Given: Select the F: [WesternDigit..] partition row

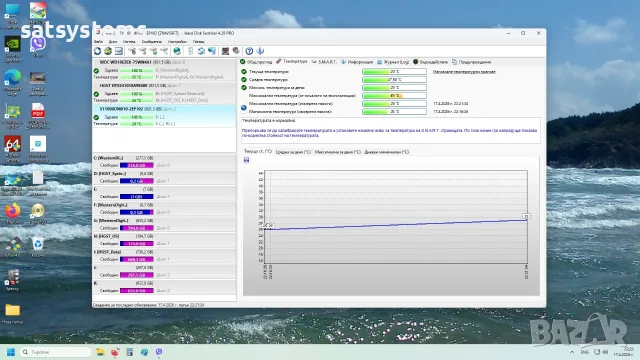Looking at the screenshot, I should click(164, 209).
